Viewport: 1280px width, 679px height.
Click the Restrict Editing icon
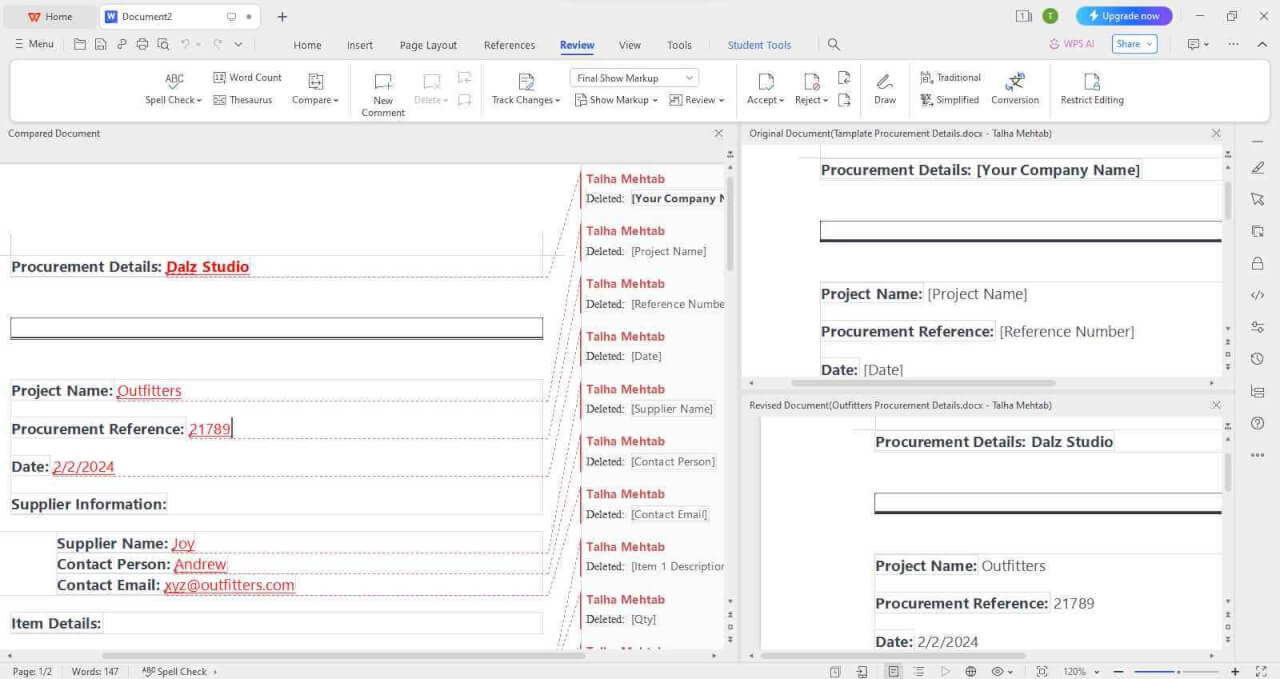(1092, 88)
